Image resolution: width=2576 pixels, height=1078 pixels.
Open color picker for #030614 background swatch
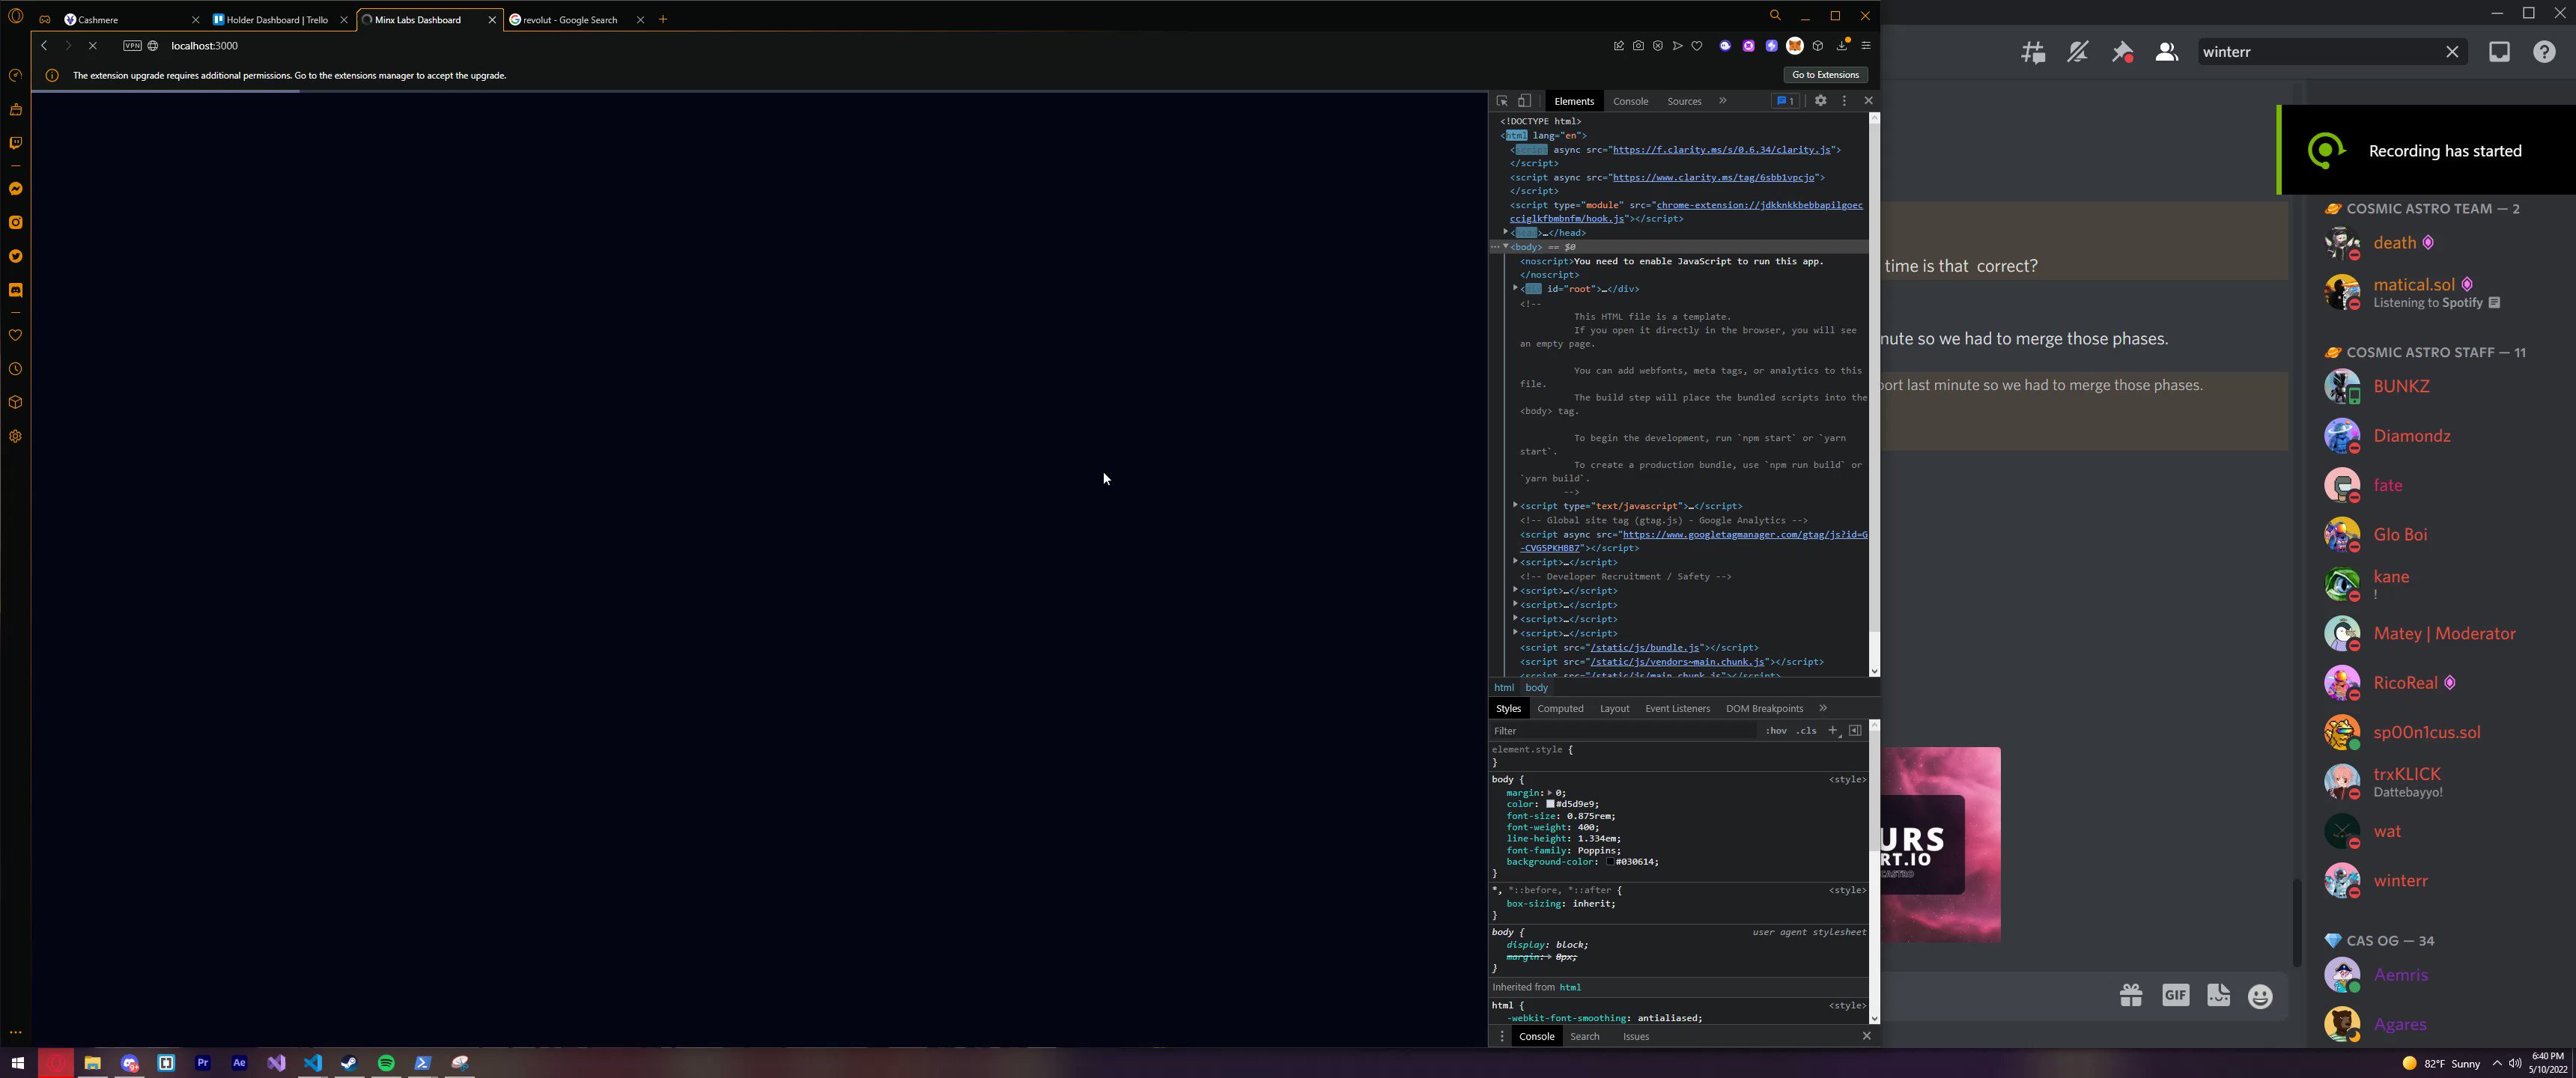click(1610, 862)
